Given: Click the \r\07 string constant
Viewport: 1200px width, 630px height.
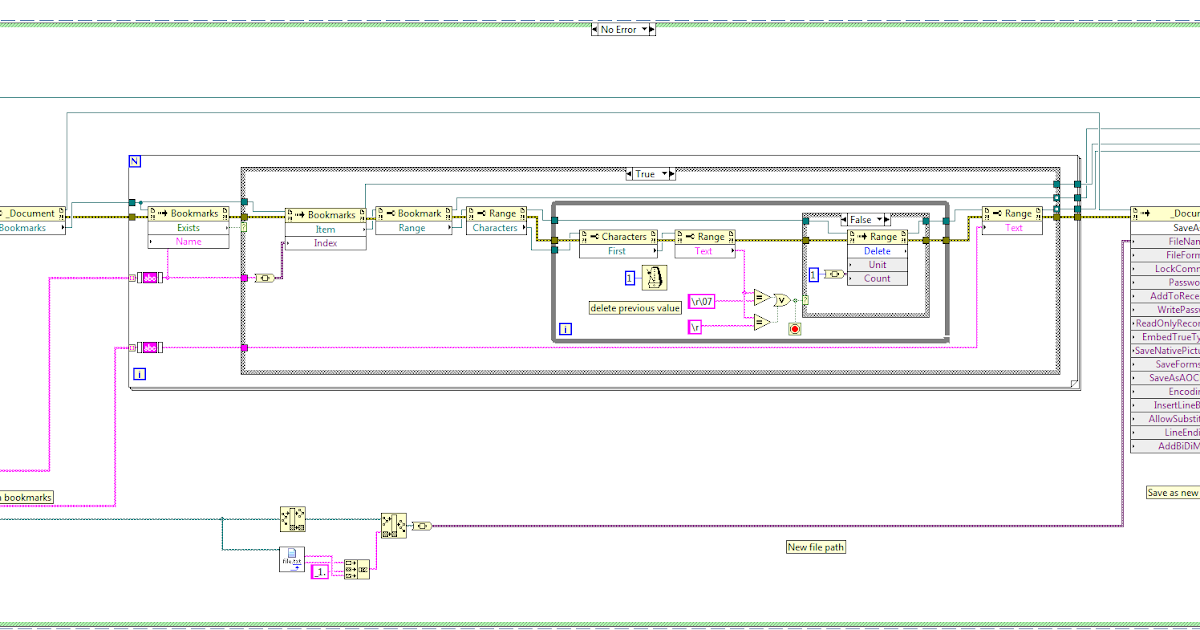Looking at the screenshot, I should [702, 300].
